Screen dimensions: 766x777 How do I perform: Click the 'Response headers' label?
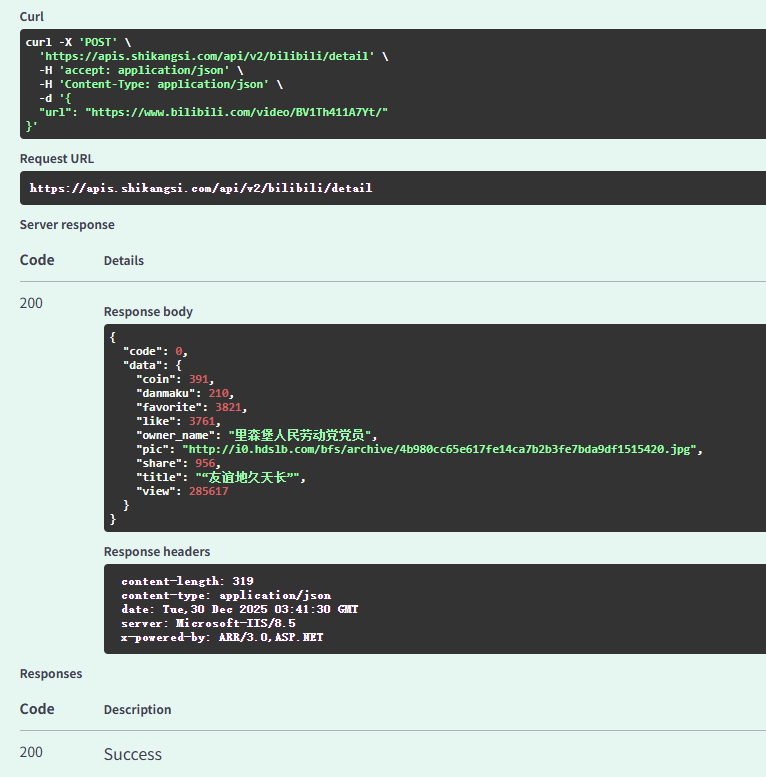(157, 552)
